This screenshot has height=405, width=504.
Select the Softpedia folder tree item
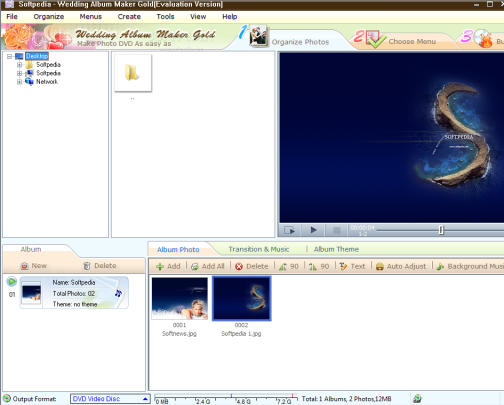(x=48, y=65)
